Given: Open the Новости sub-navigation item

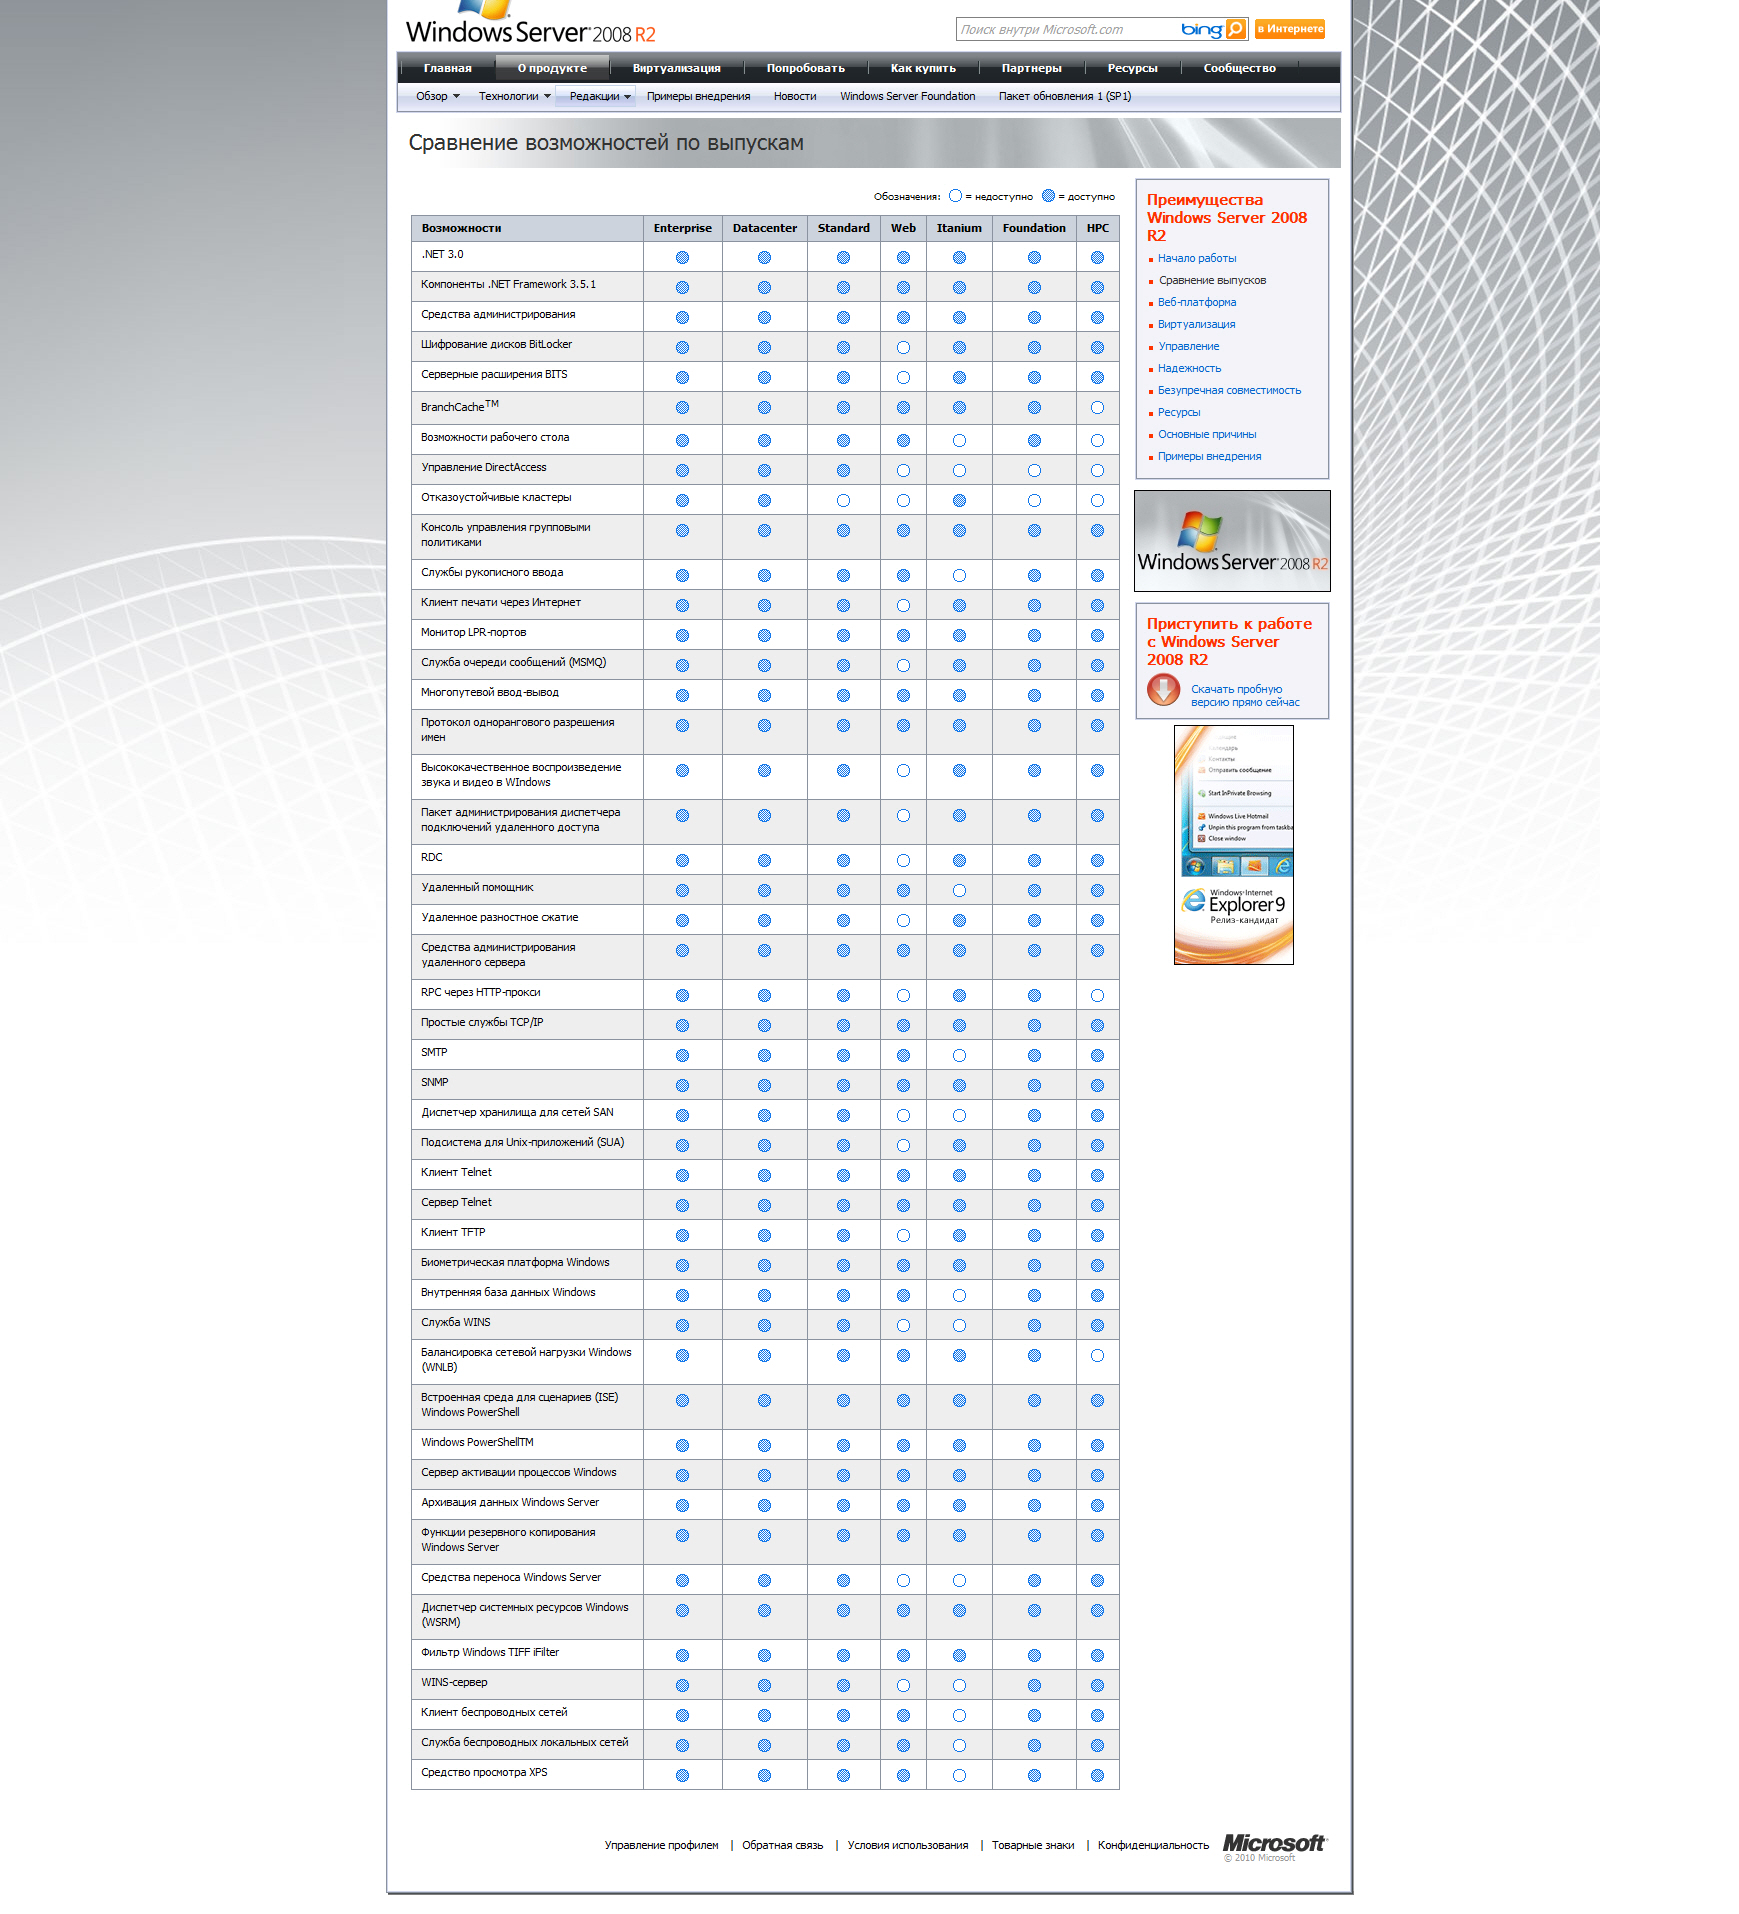Looking at the screenshot, I should click(x=795, y=96).
